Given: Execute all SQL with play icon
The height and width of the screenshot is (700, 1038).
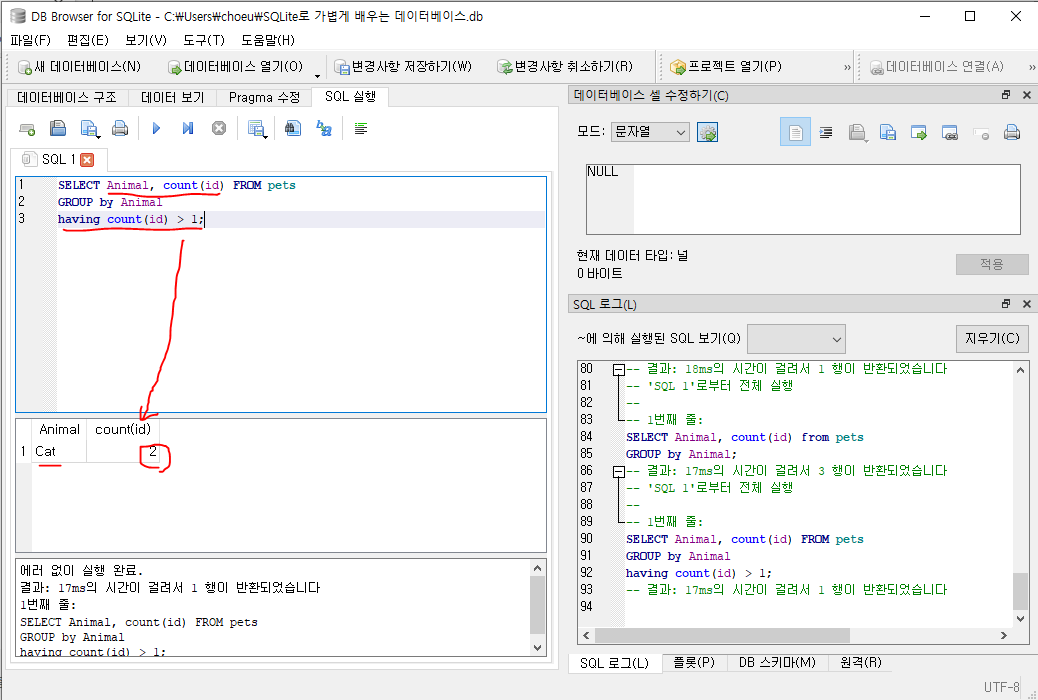Looking at the screenshot, I should [156, 128].
